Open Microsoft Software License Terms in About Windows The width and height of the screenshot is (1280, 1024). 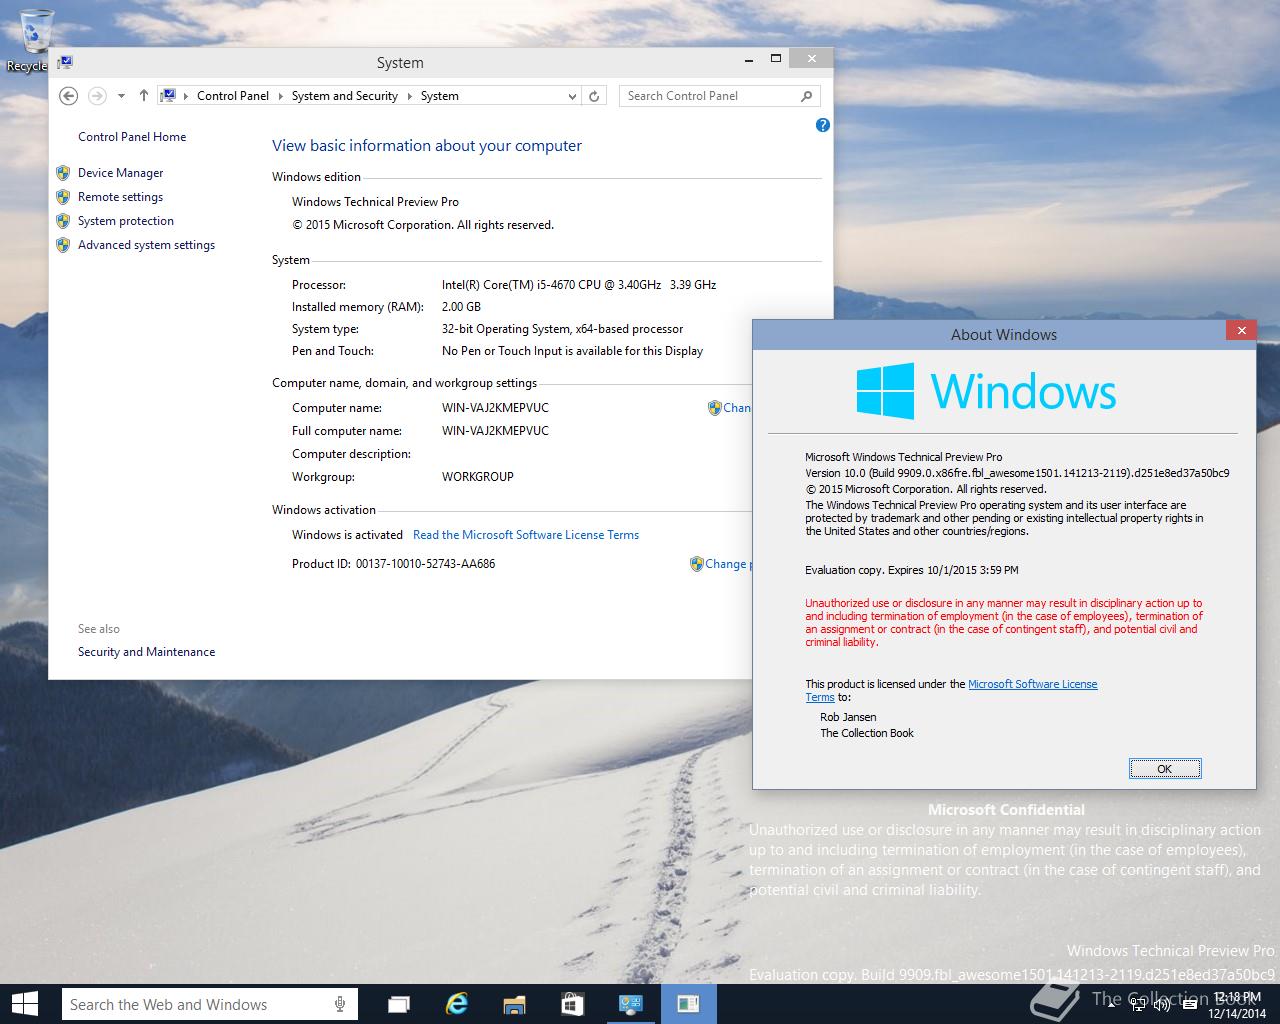point(1032,684)
